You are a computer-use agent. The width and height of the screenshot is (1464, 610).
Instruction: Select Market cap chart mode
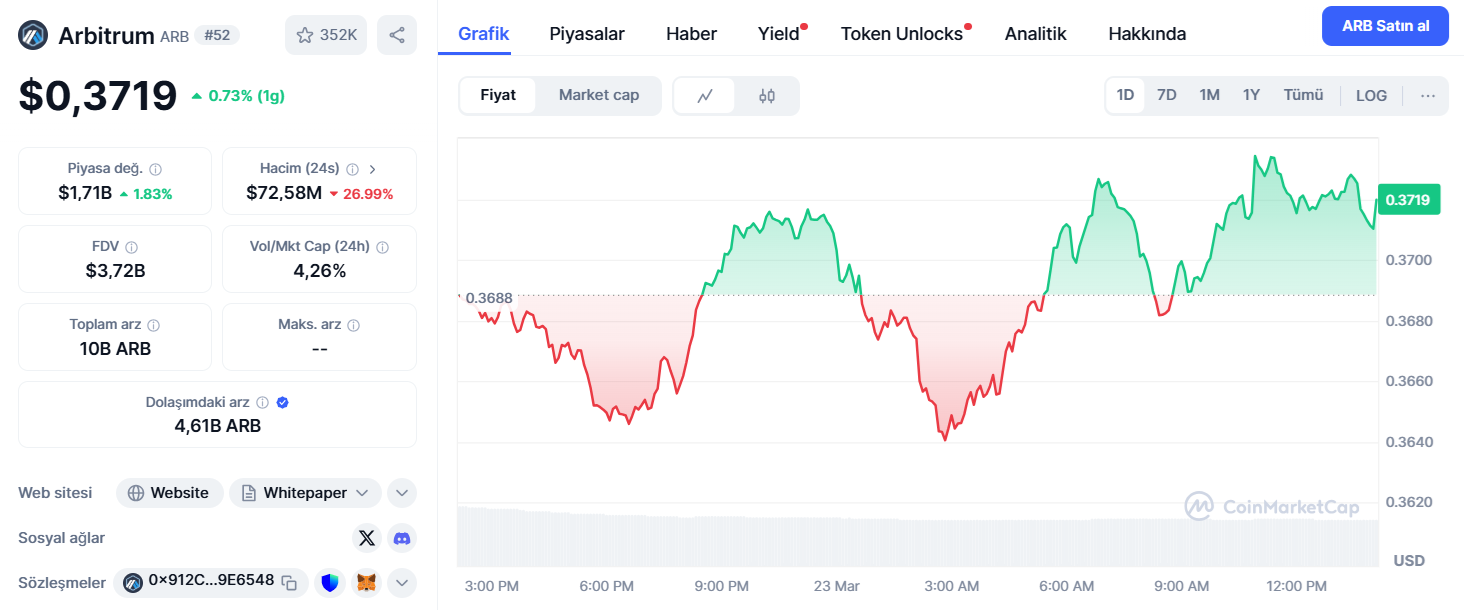pyautogui.click(x=599, y=95)
